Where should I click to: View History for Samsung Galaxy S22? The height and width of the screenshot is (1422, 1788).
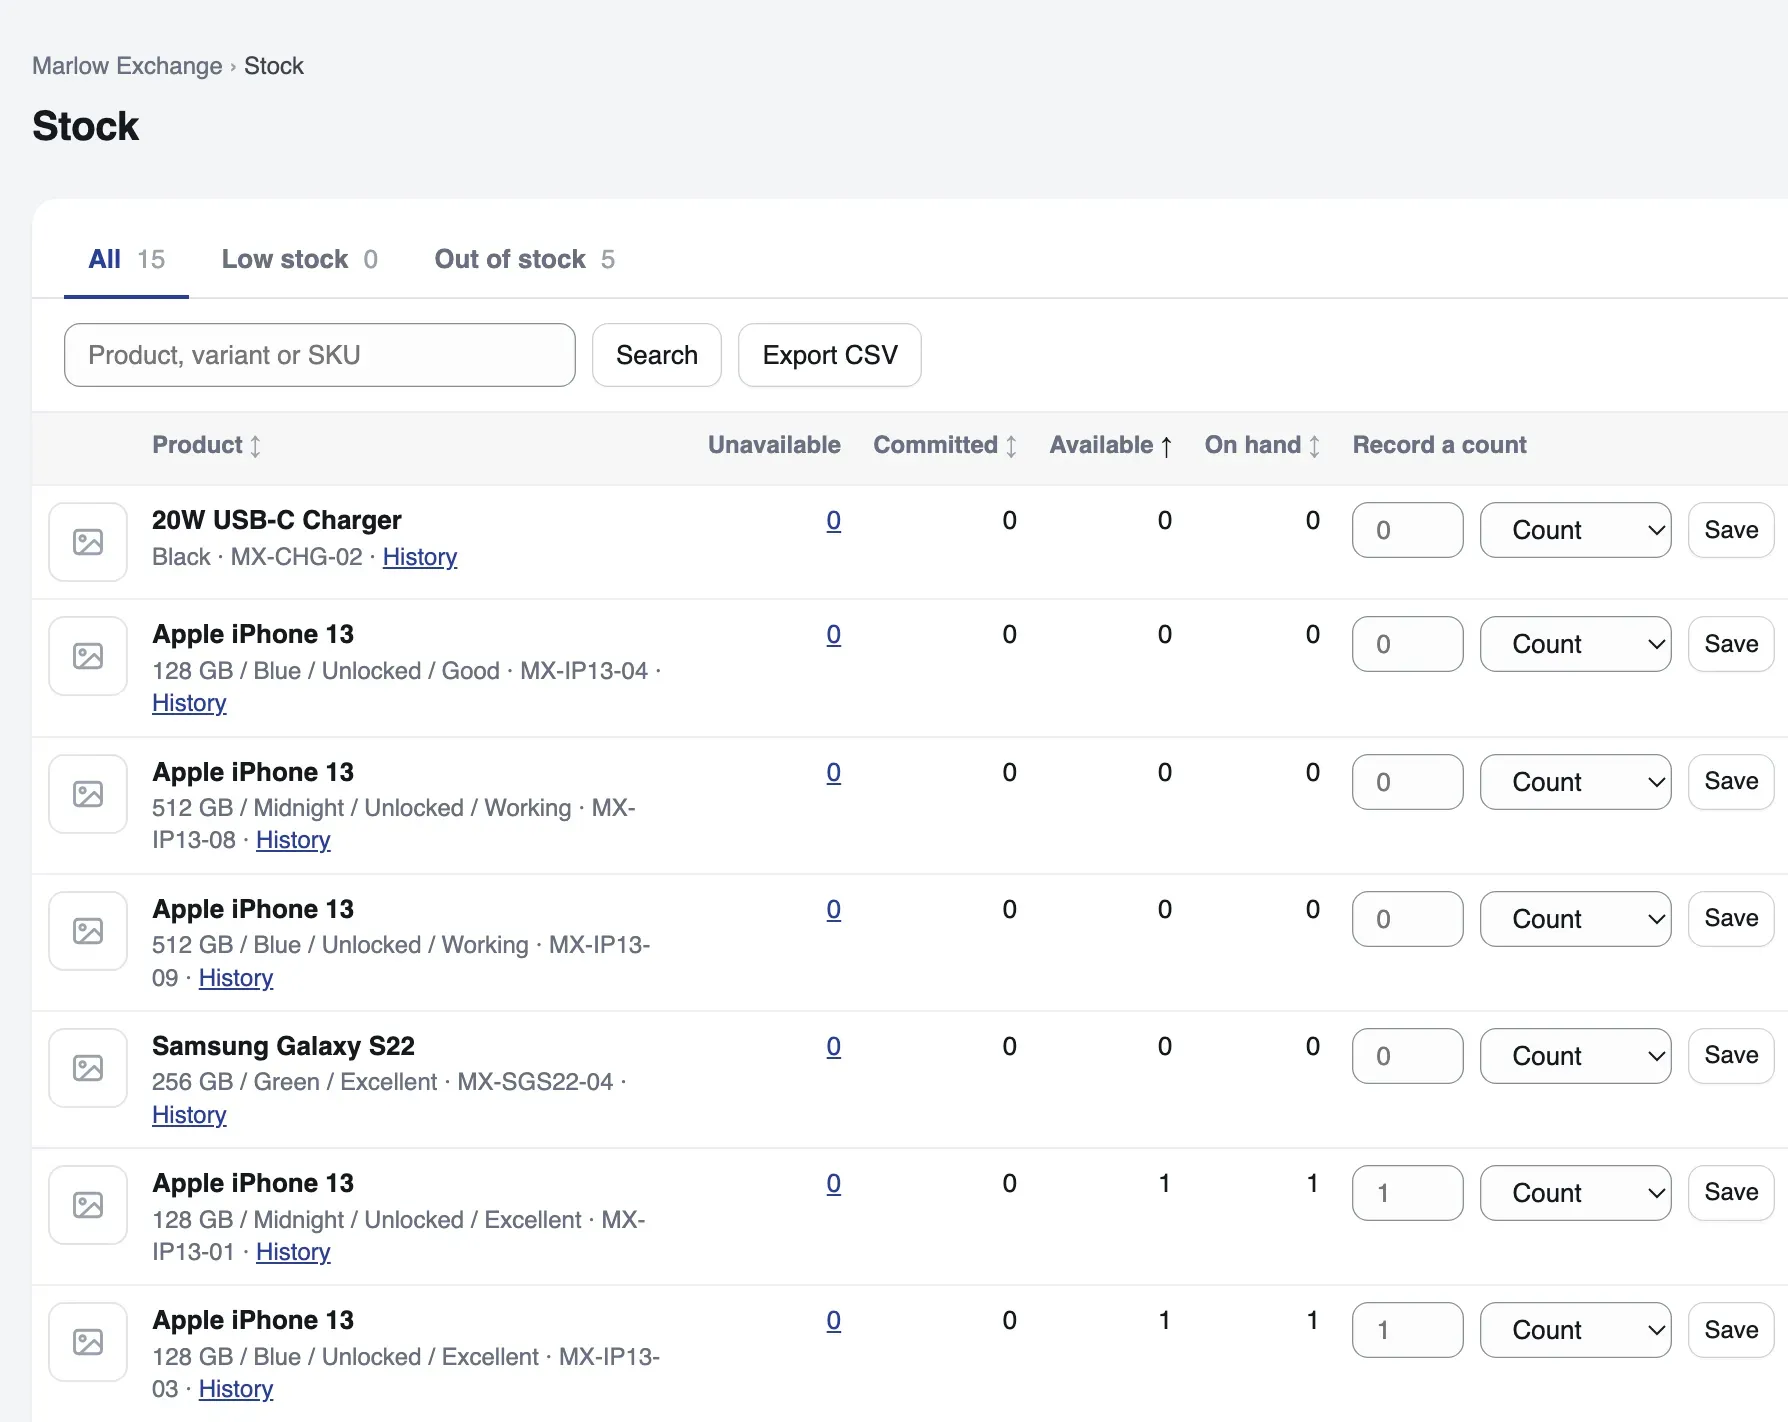189,1115
